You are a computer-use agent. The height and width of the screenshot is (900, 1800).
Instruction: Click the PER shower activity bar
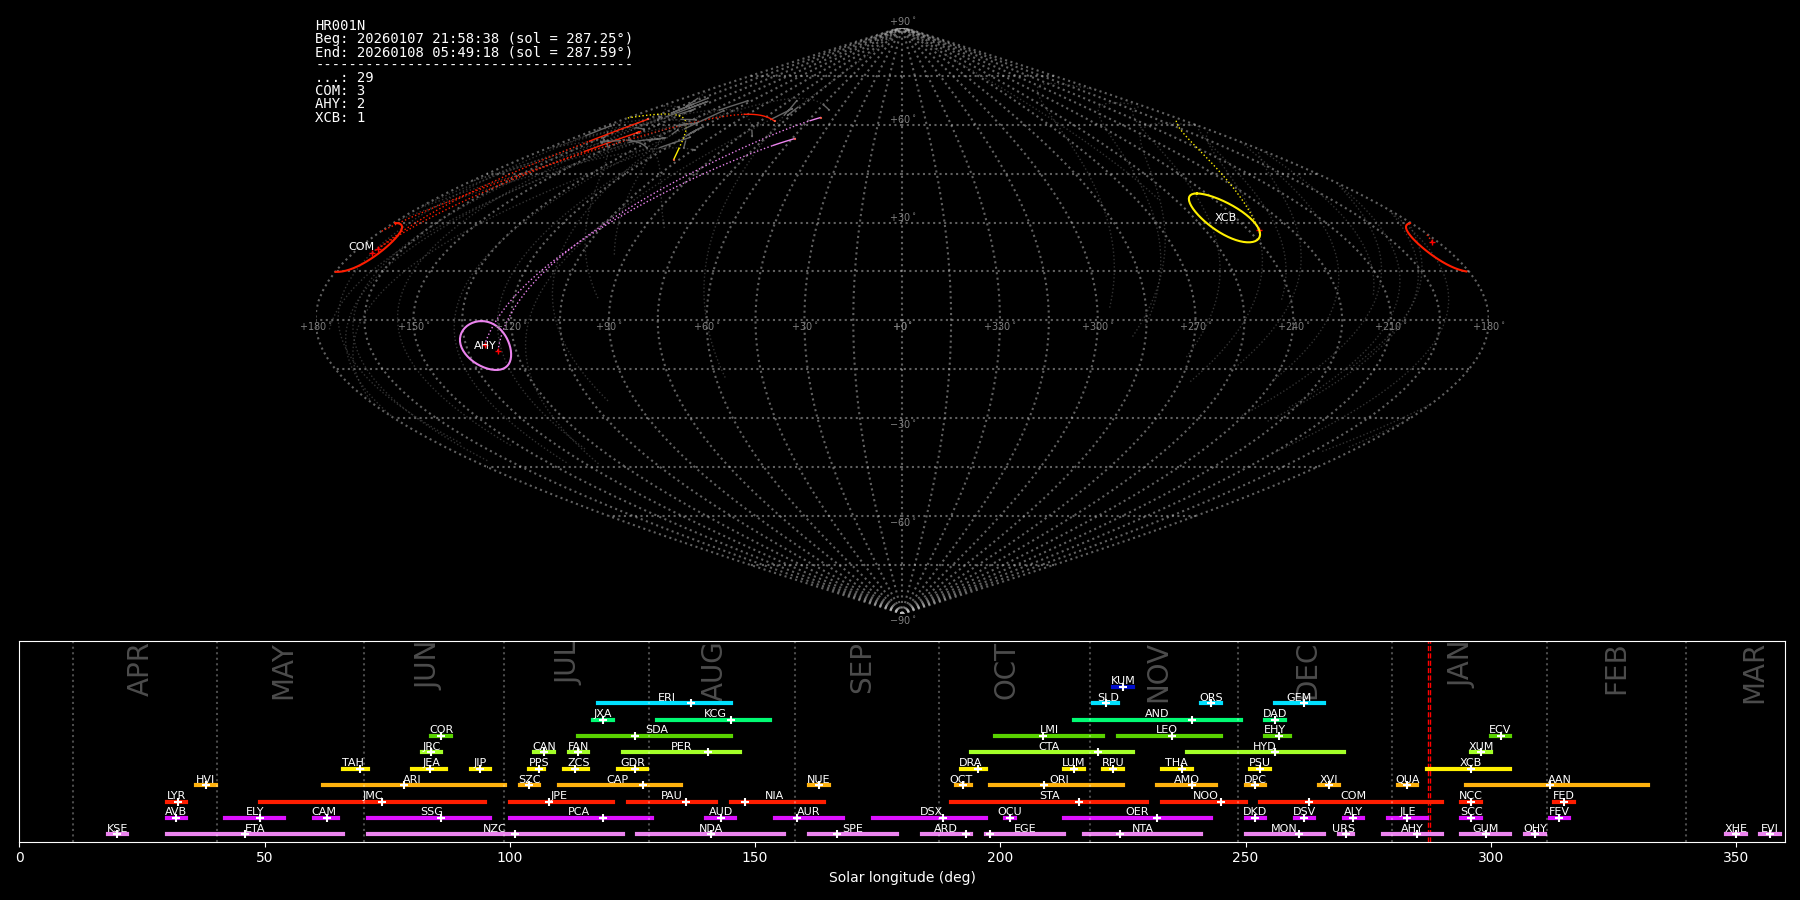coord(681,752)
